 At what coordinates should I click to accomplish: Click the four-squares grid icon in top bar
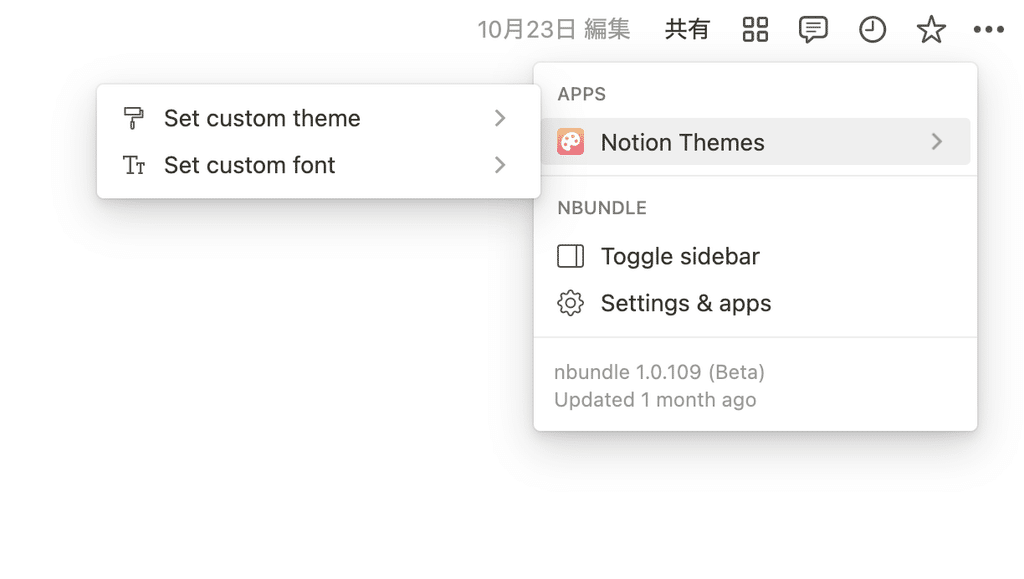pos(756,29)
